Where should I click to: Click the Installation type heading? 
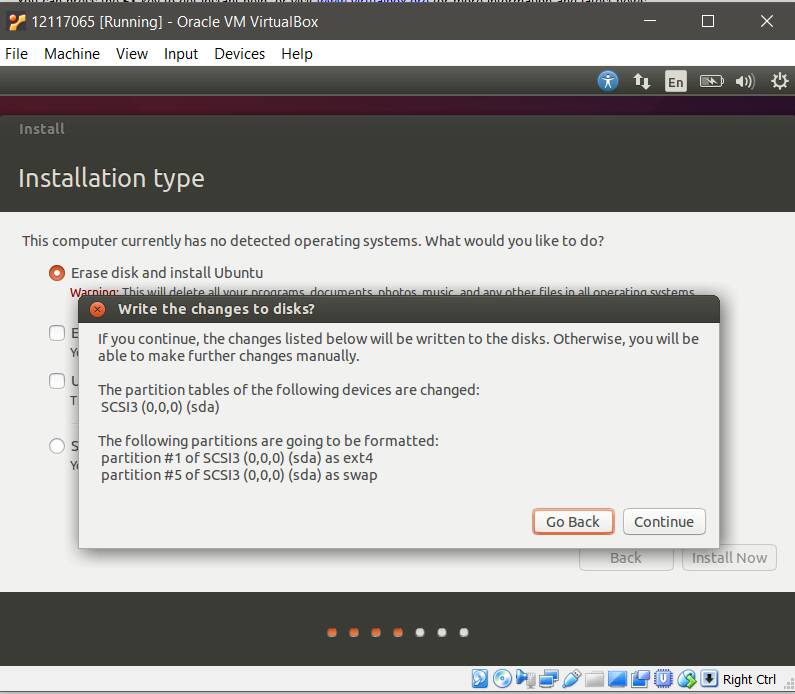pyautogui.click(x=112, y=178)
